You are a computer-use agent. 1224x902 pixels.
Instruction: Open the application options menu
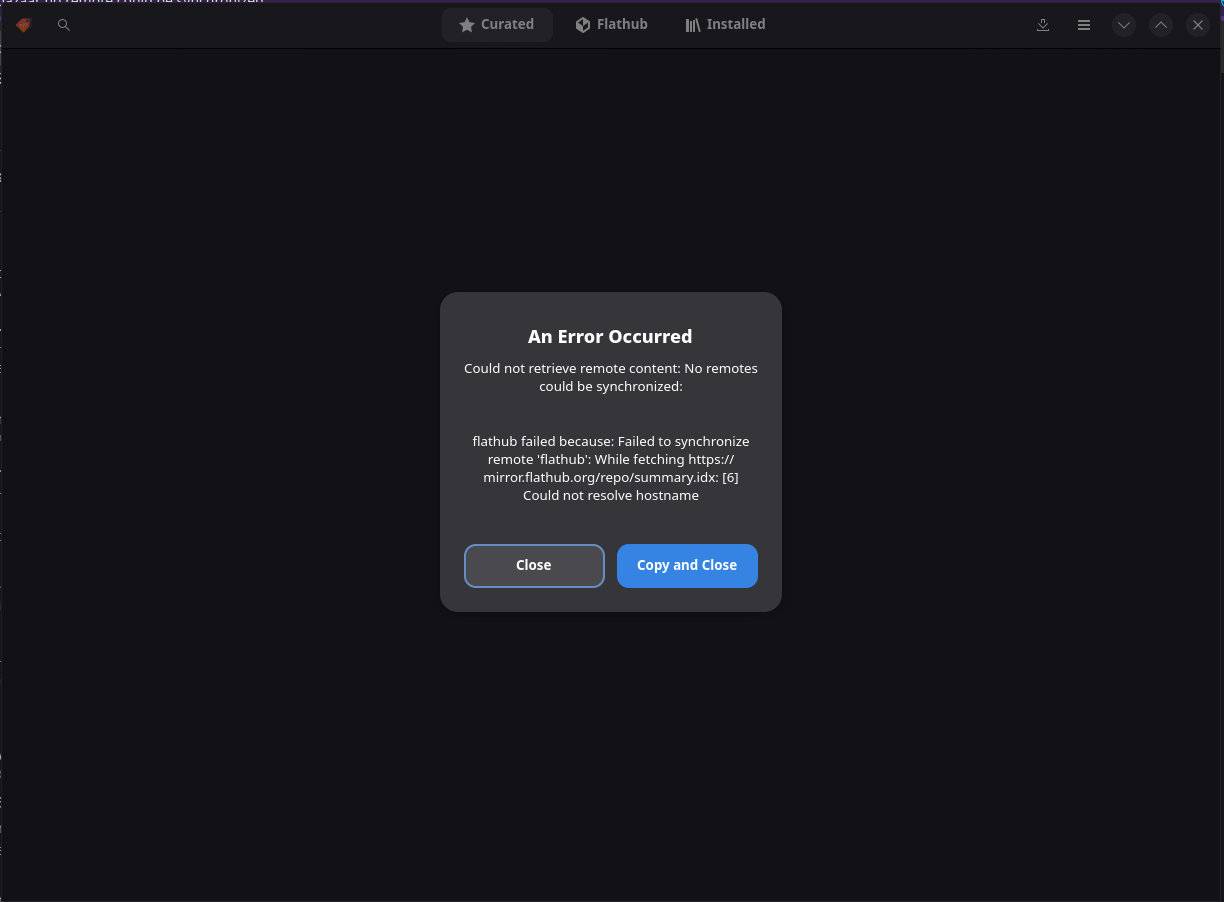(1084, 25)
